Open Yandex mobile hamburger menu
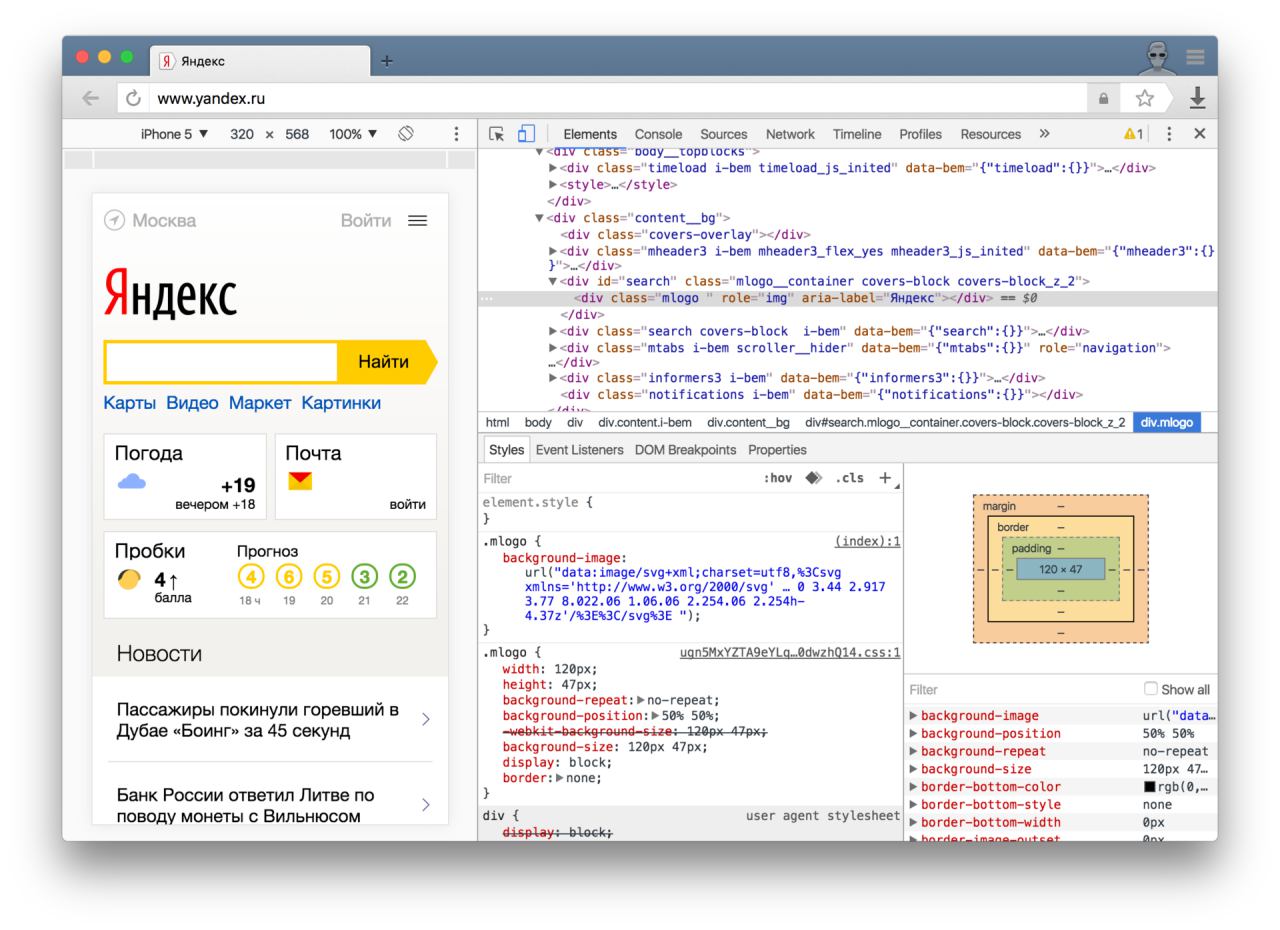1280x930 pixels. coord(417,221)
